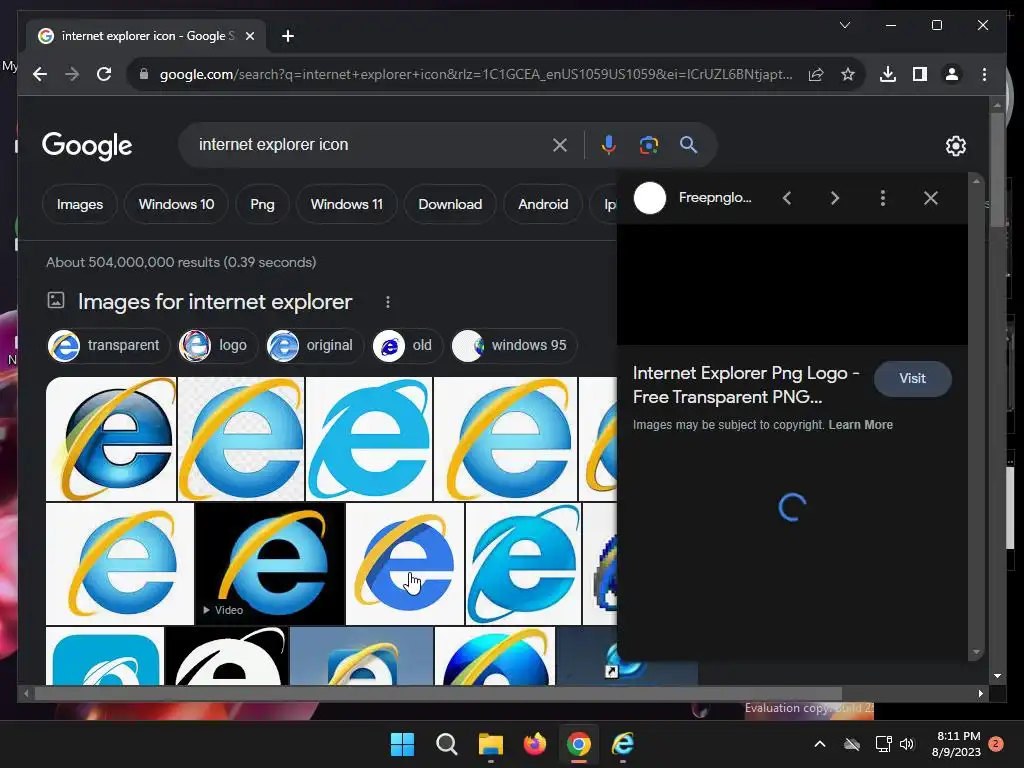
Task: Show next image in preview panel
Action: pos(835,198)
